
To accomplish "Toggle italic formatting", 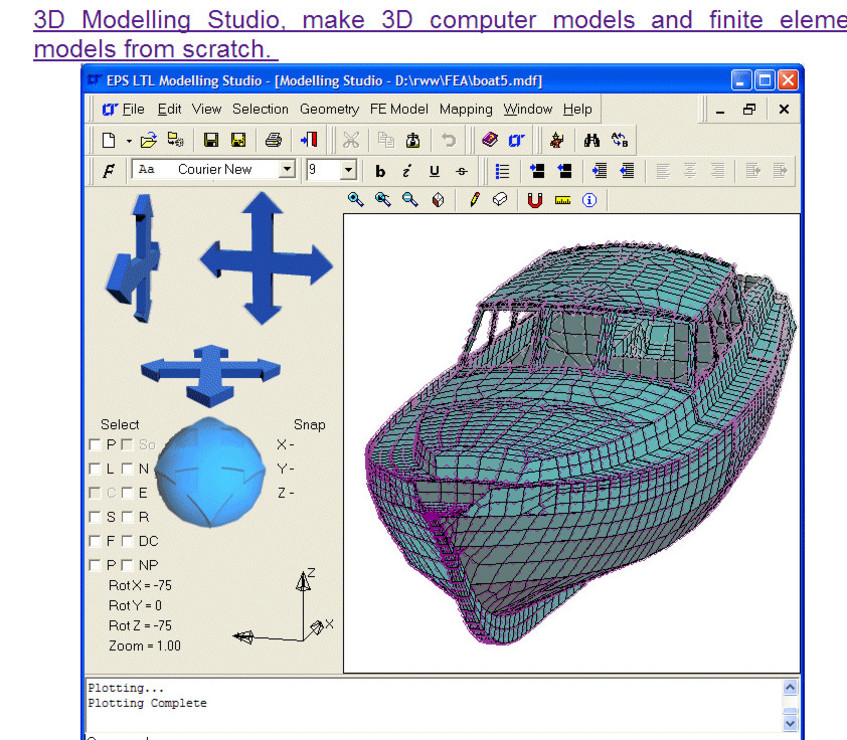I will pyautogui.click(x=407, y=171).
